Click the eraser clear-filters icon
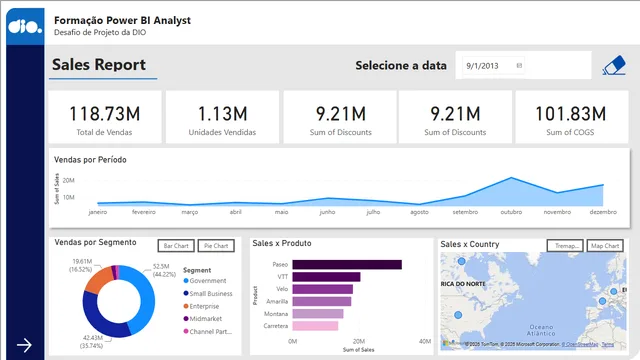Viewport: 640px width, 360px height. coord(614,65)
